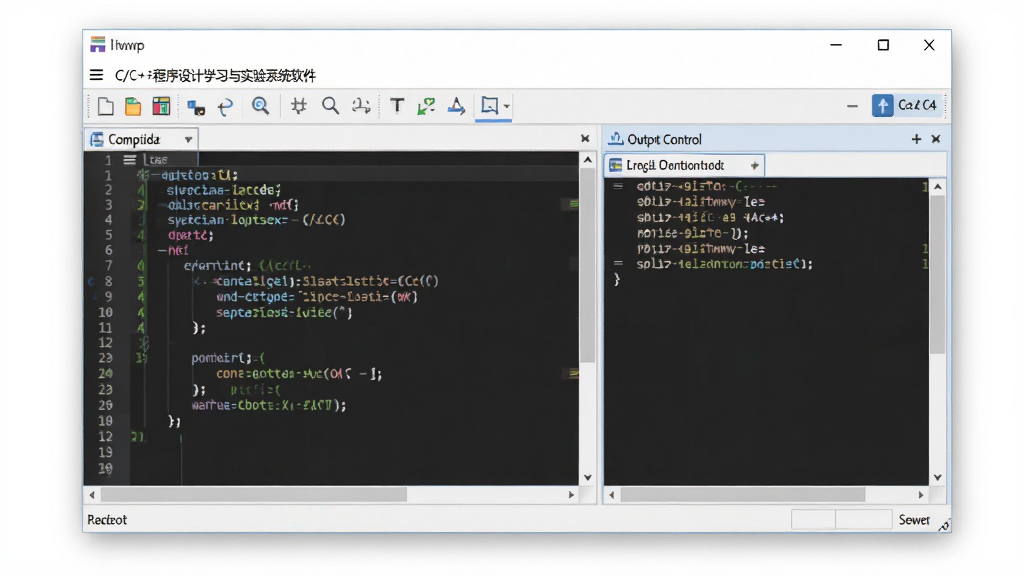Click the Output Control panel title
This screenshot has height=576, width=1024.
click(x=664, y=139)
